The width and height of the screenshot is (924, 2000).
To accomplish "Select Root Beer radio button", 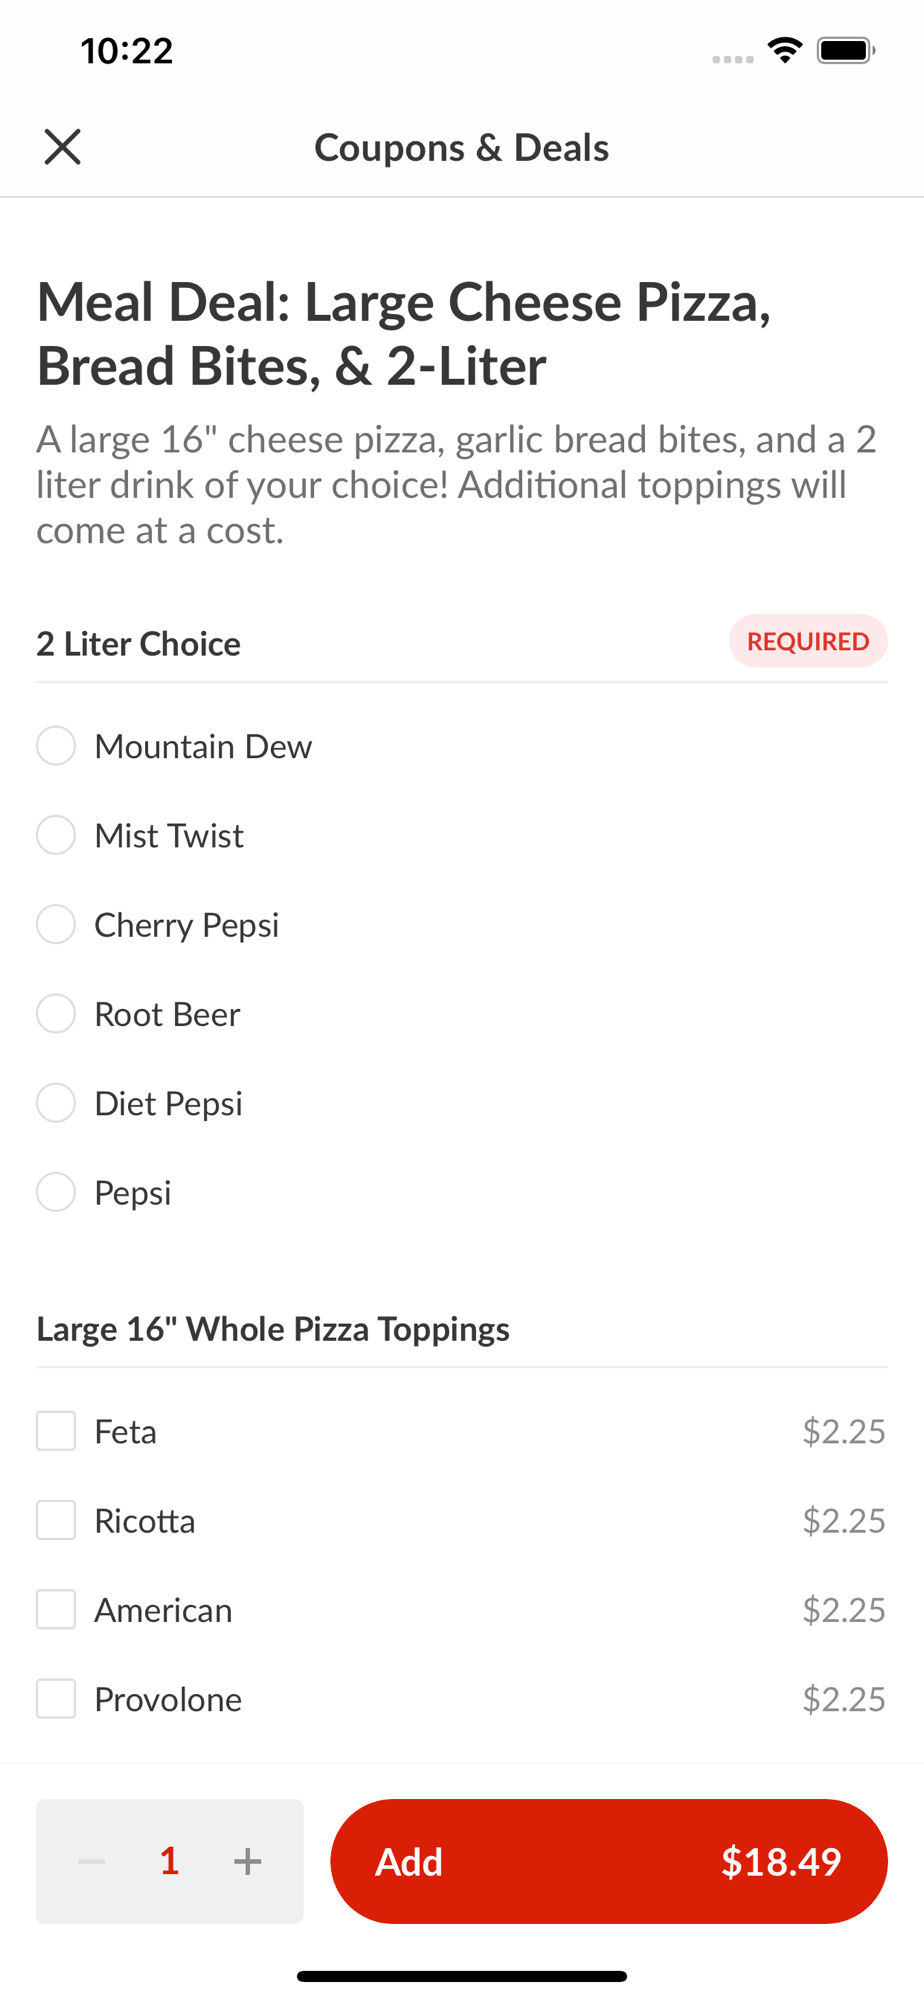I will [x=56, y=1014].
